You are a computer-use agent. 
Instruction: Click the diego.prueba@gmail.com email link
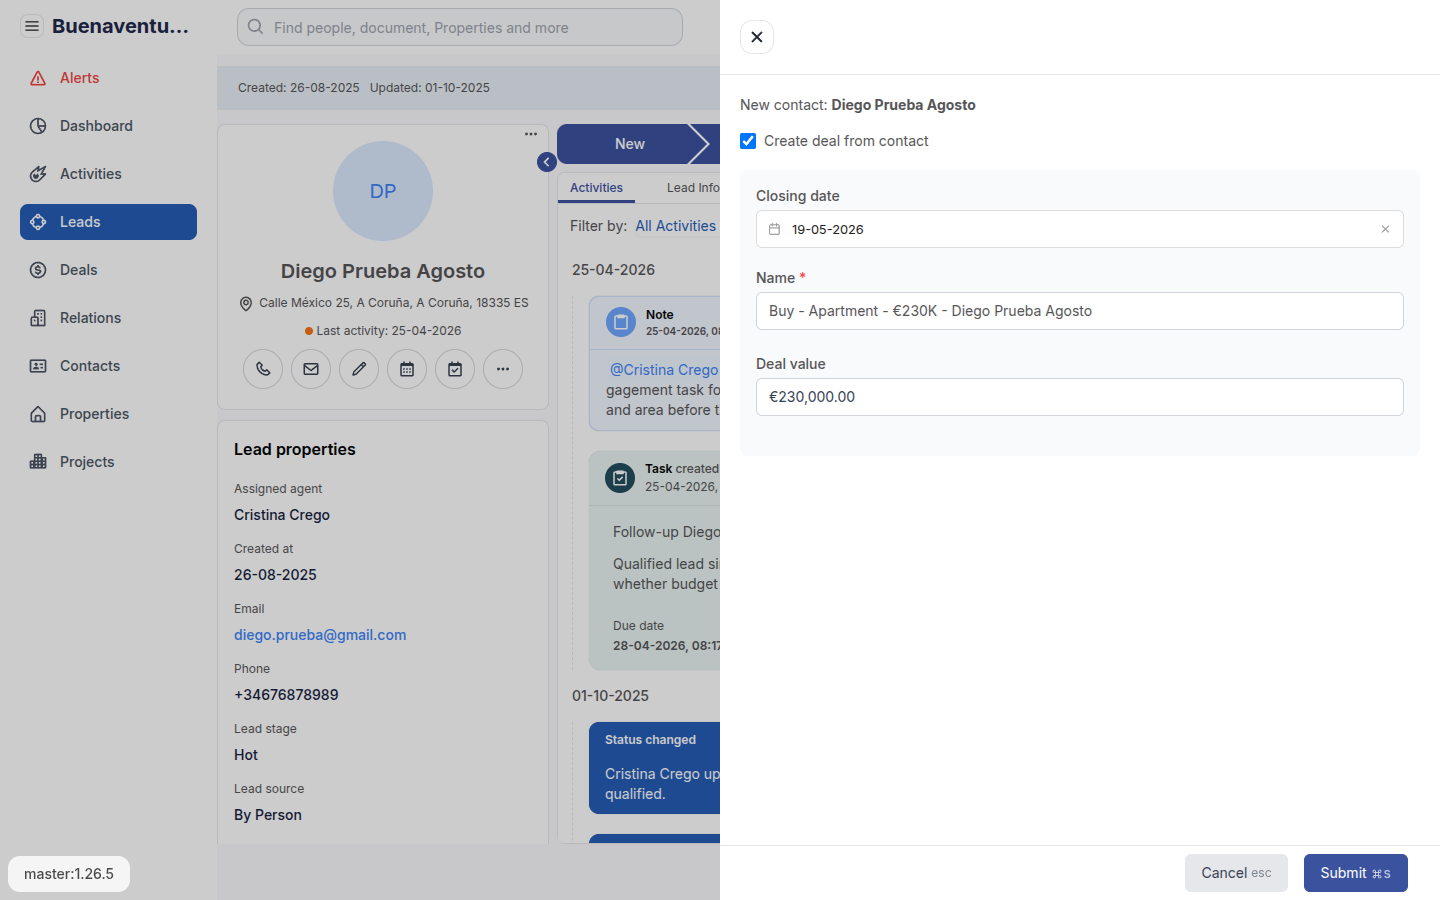tap(320, 635)
